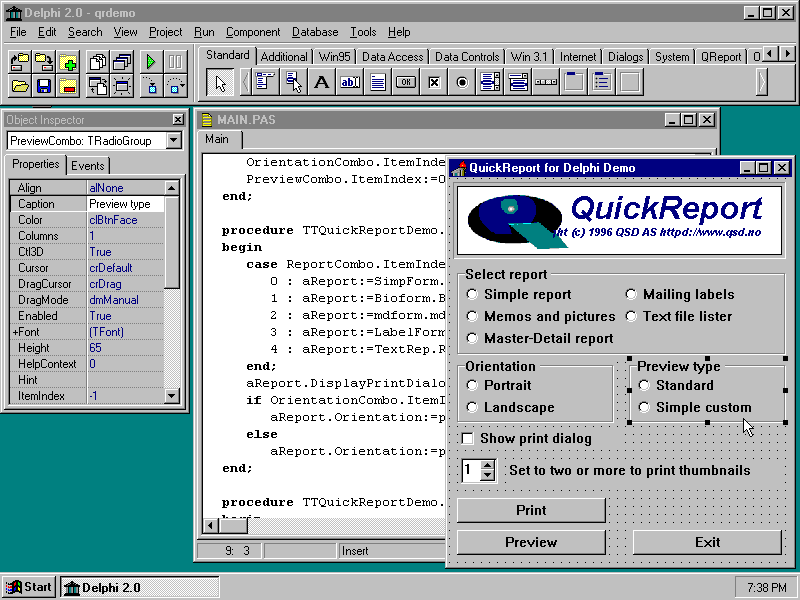Increase the thumbnails spinner value
The image size is (800, 600).
click(487, 465)
